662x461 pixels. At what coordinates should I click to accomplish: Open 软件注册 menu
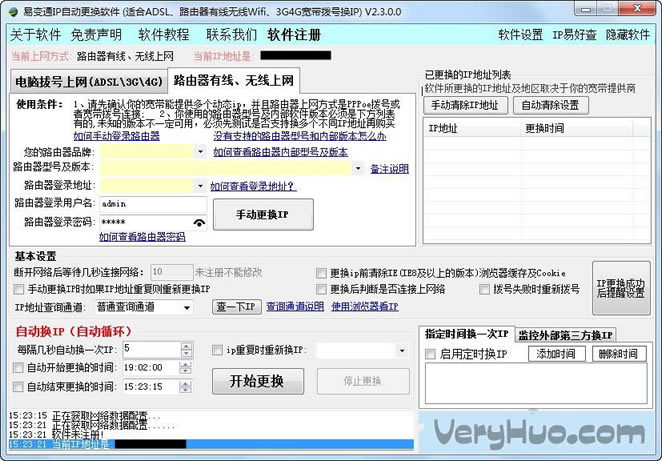(x=294, y=35)
